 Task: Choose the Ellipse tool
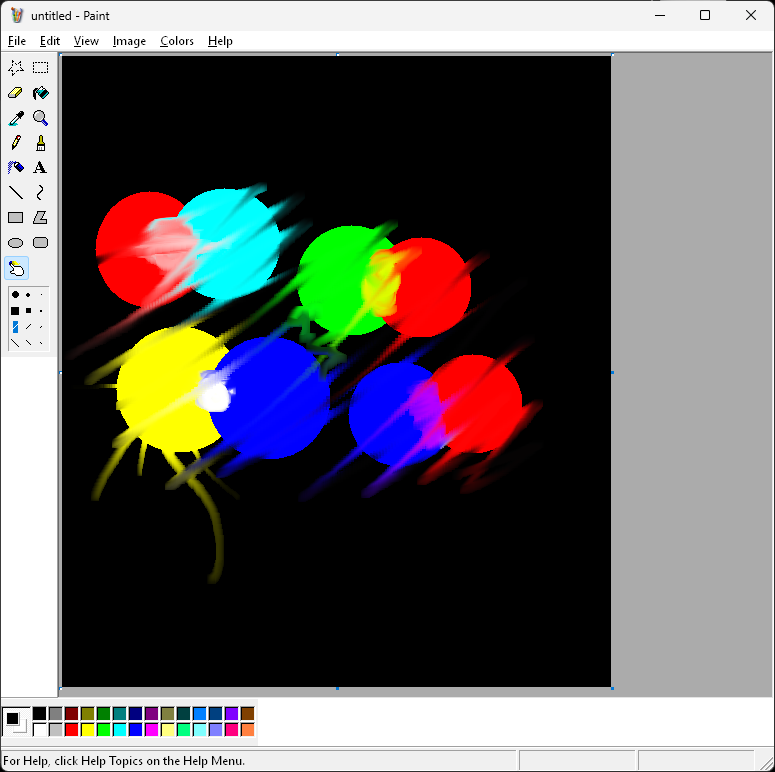click(16, 243)
